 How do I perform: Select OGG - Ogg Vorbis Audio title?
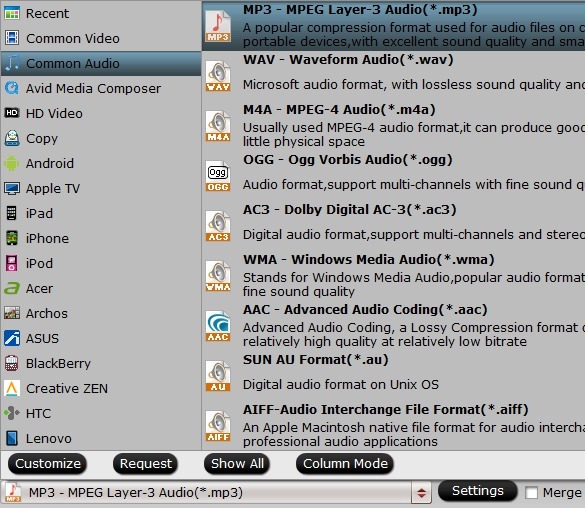point(348,160)
